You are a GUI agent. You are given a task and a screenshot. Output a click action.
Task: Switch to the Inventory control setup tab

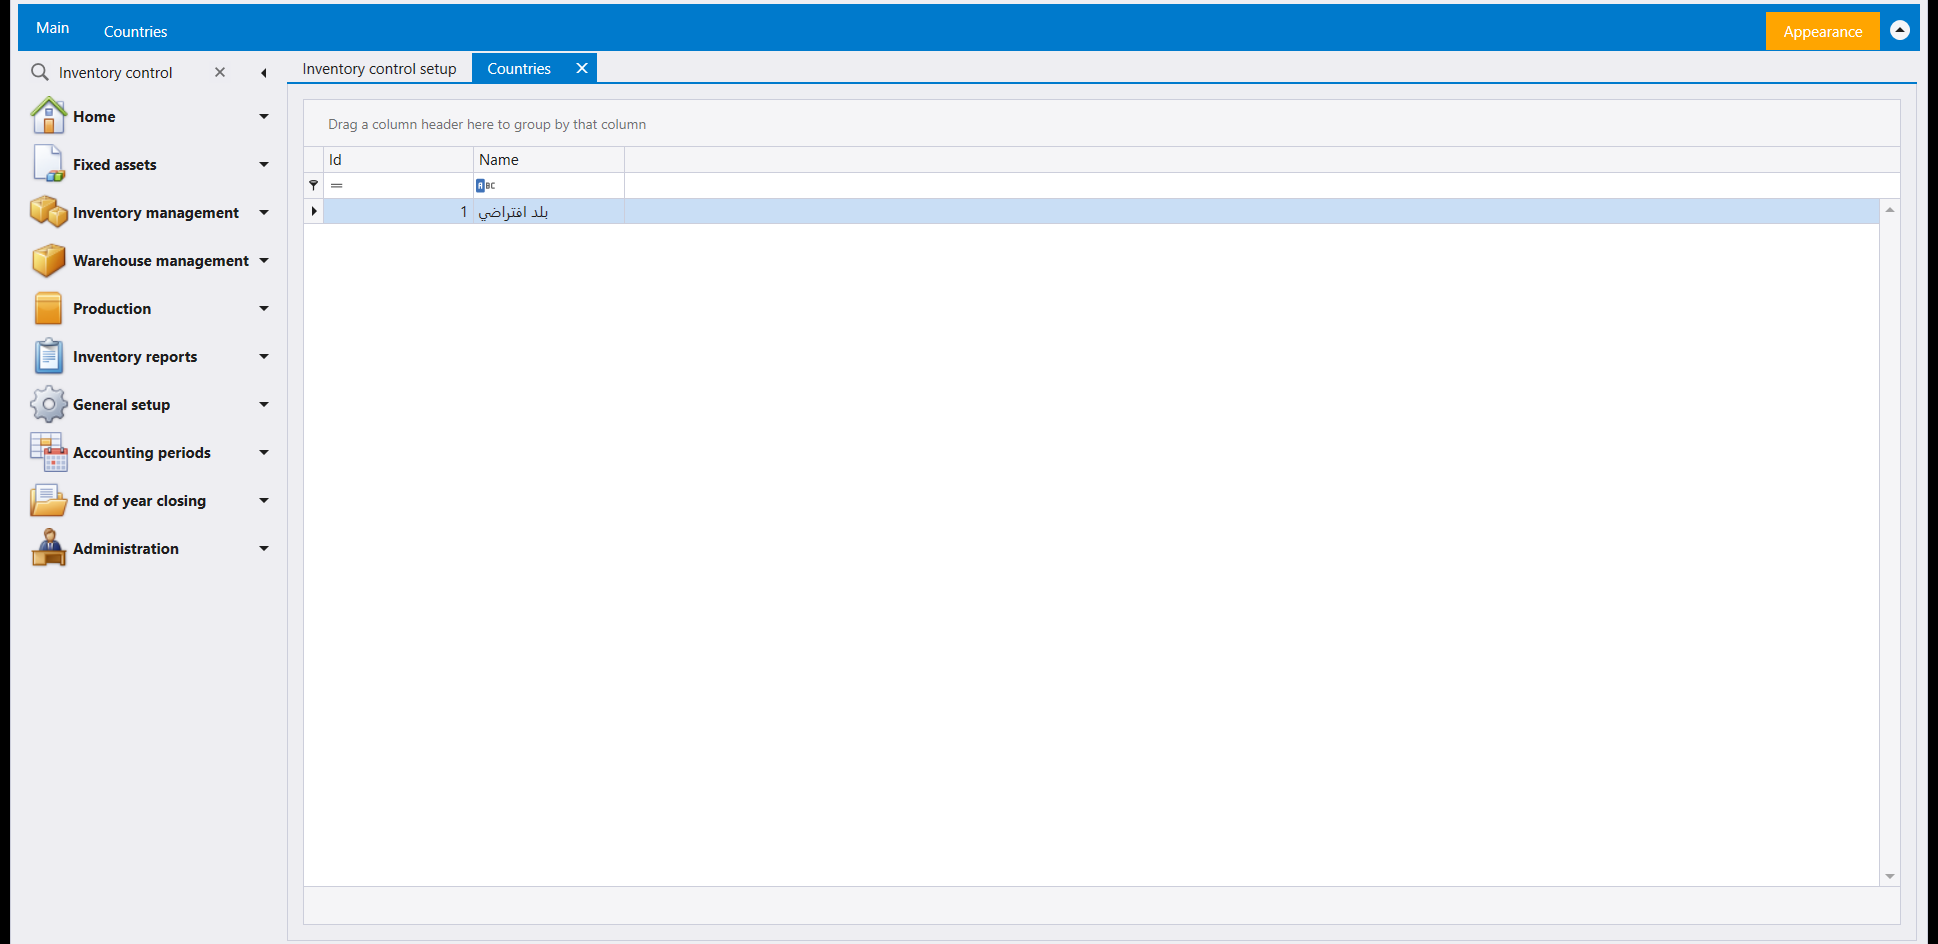point(379,69)
